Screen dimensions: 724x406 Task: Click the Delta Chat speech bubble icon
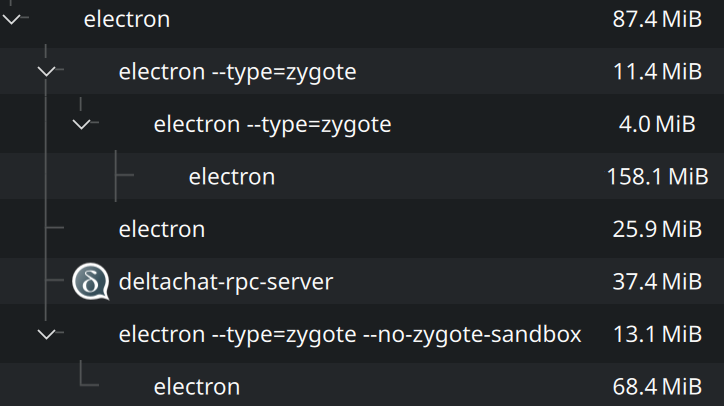91,281
